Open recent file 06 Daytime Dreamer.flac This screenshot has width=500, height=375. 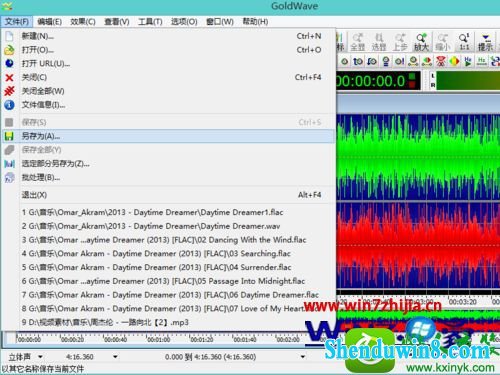tap(168, 295)
